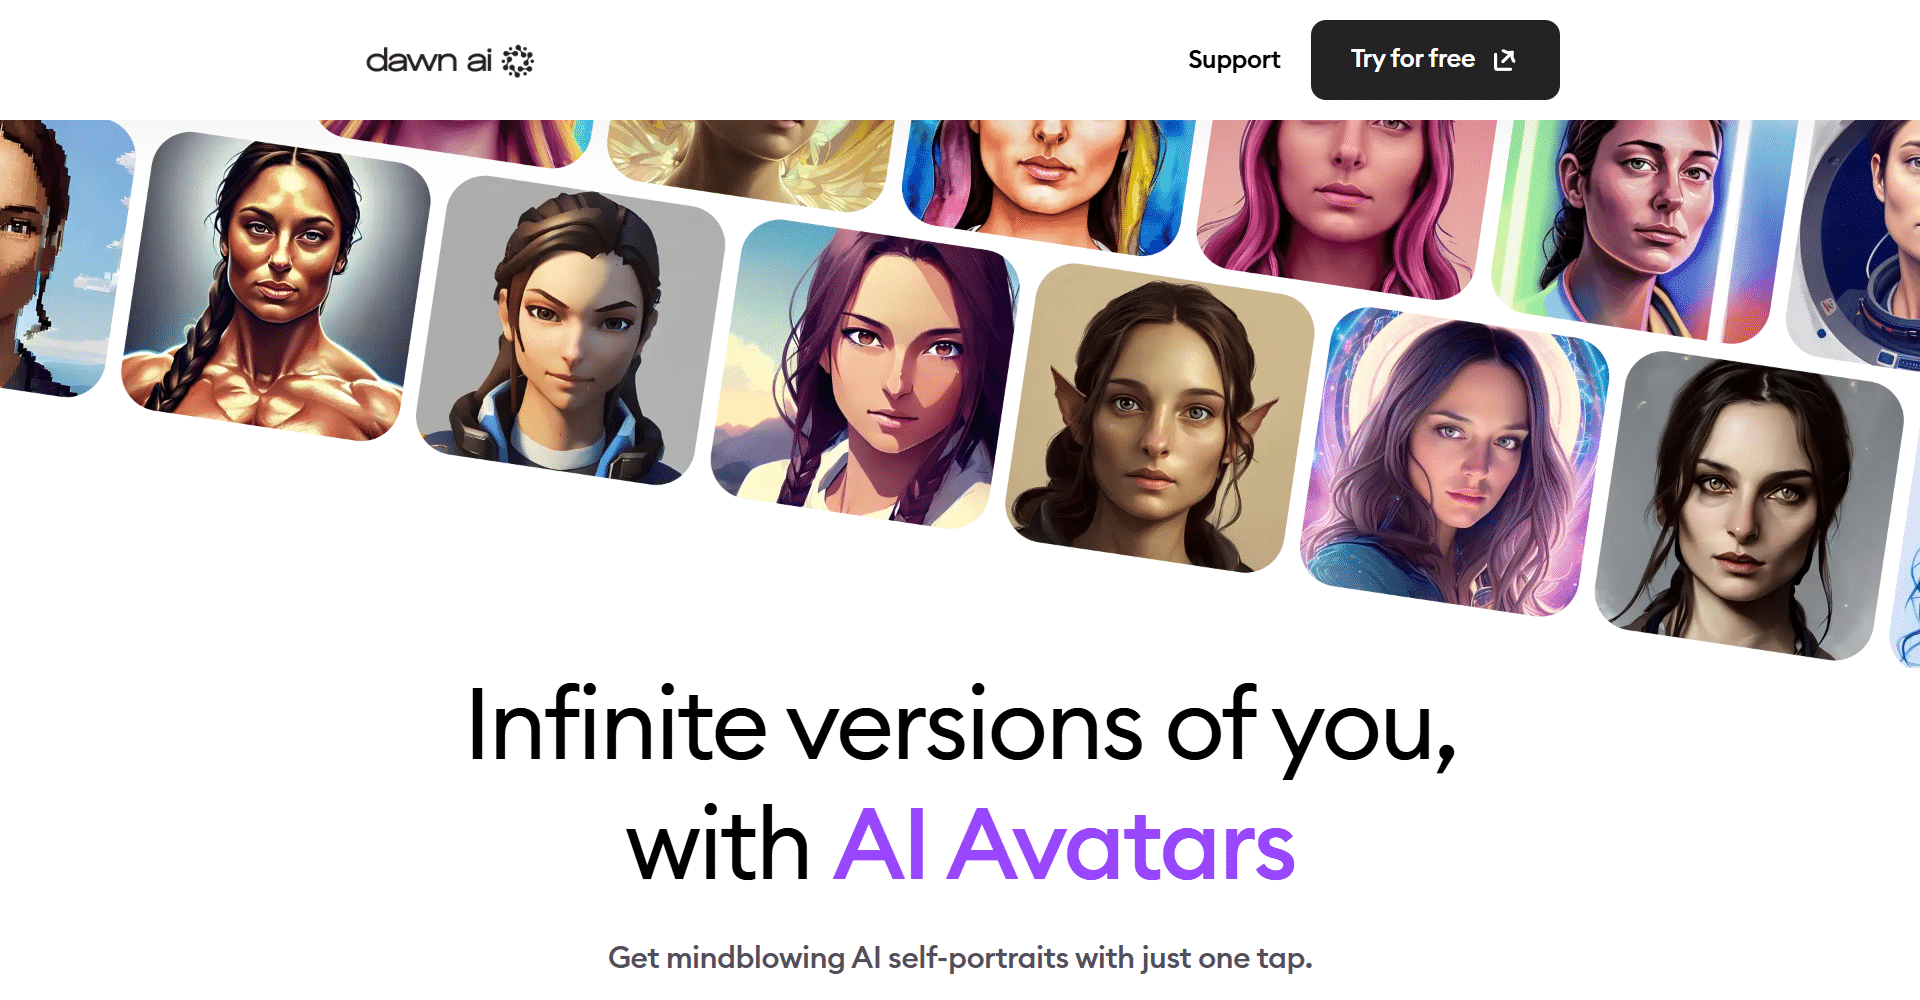1920x1000 pixels.
Task: Select the astronaut helmet avatar at right edge
Action: pos(1858,244)
